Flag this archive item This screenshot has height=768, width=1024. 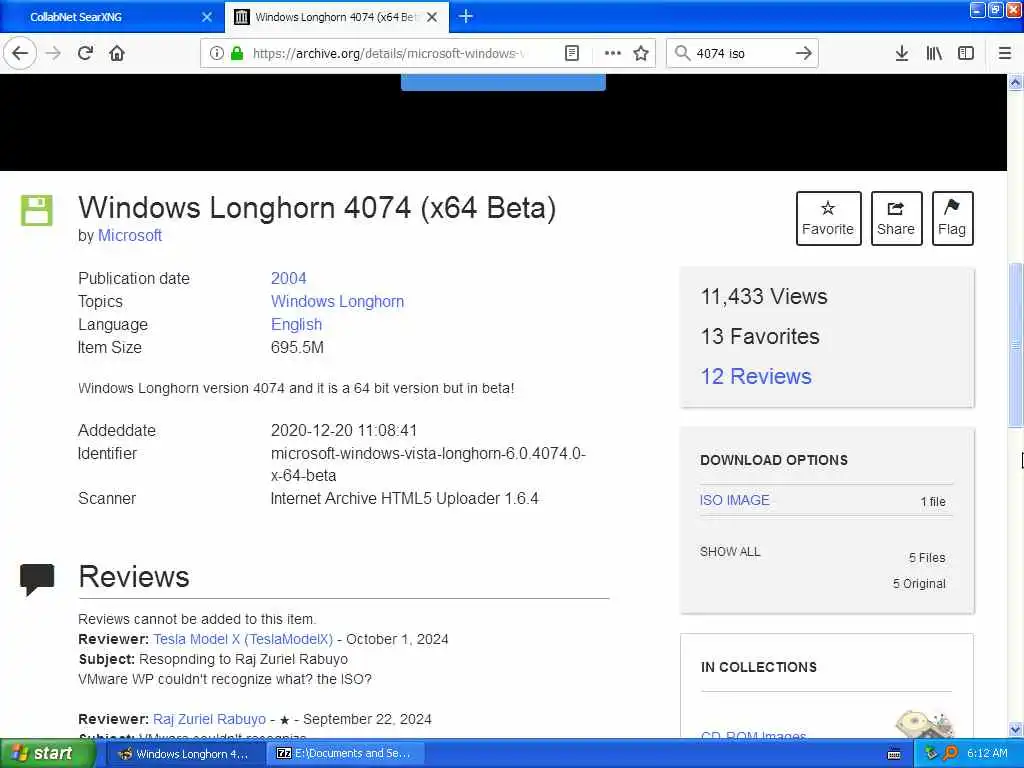(x=952, y=218)
